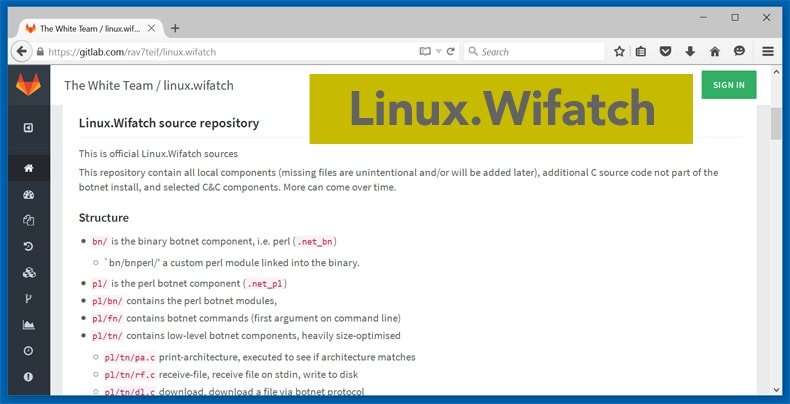Screen dimensions: 790x404
Task: Click the page vertical scrollbar thumb
Action: coord(776,122)
